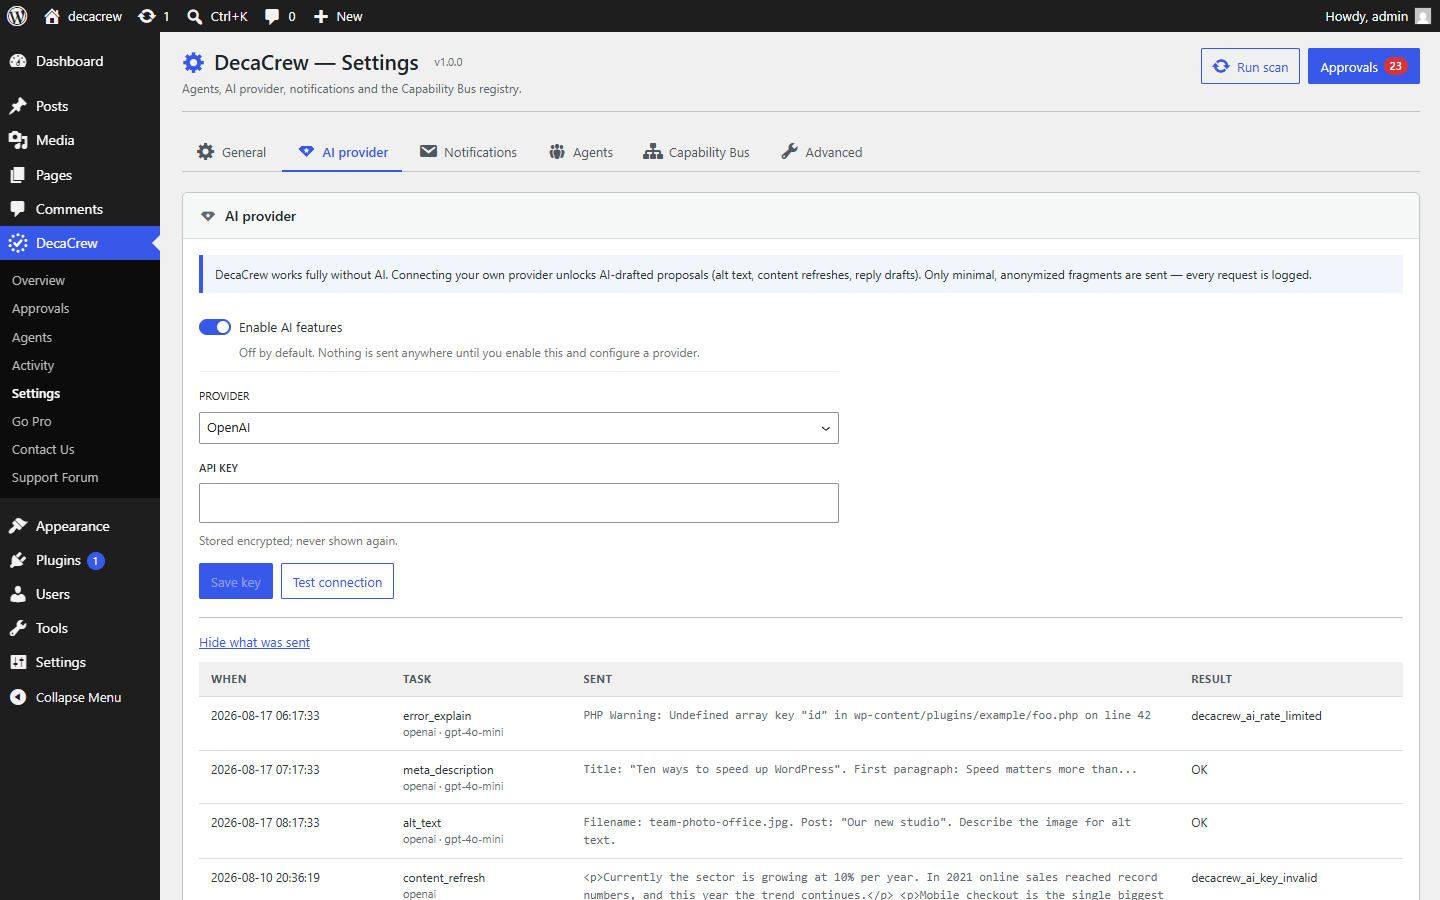
Task: Click the WHEN column header
Action: click(229, 679)
